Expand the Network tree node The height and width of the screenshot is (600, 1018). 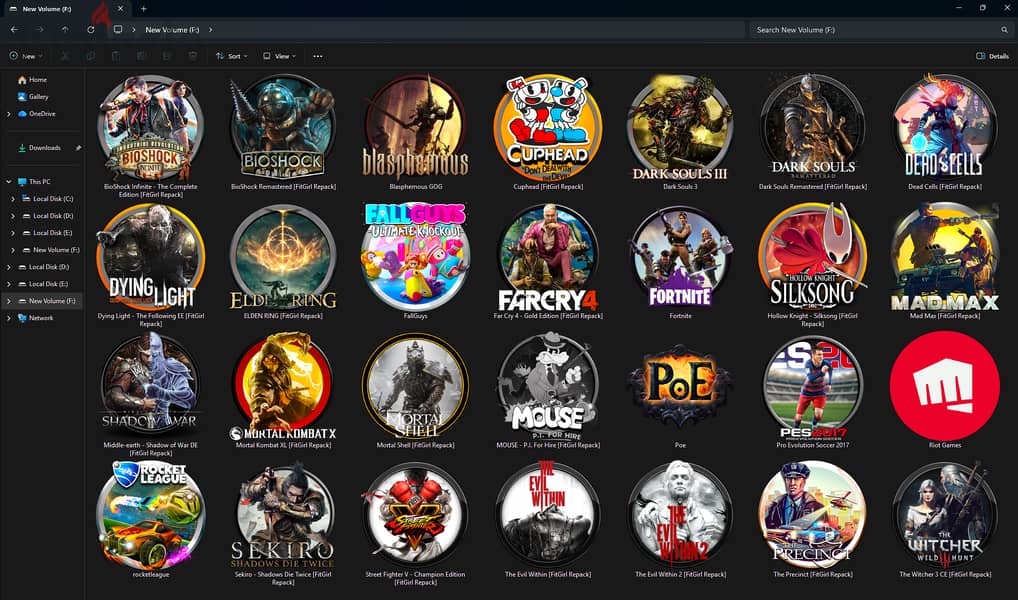pos(8,318)
